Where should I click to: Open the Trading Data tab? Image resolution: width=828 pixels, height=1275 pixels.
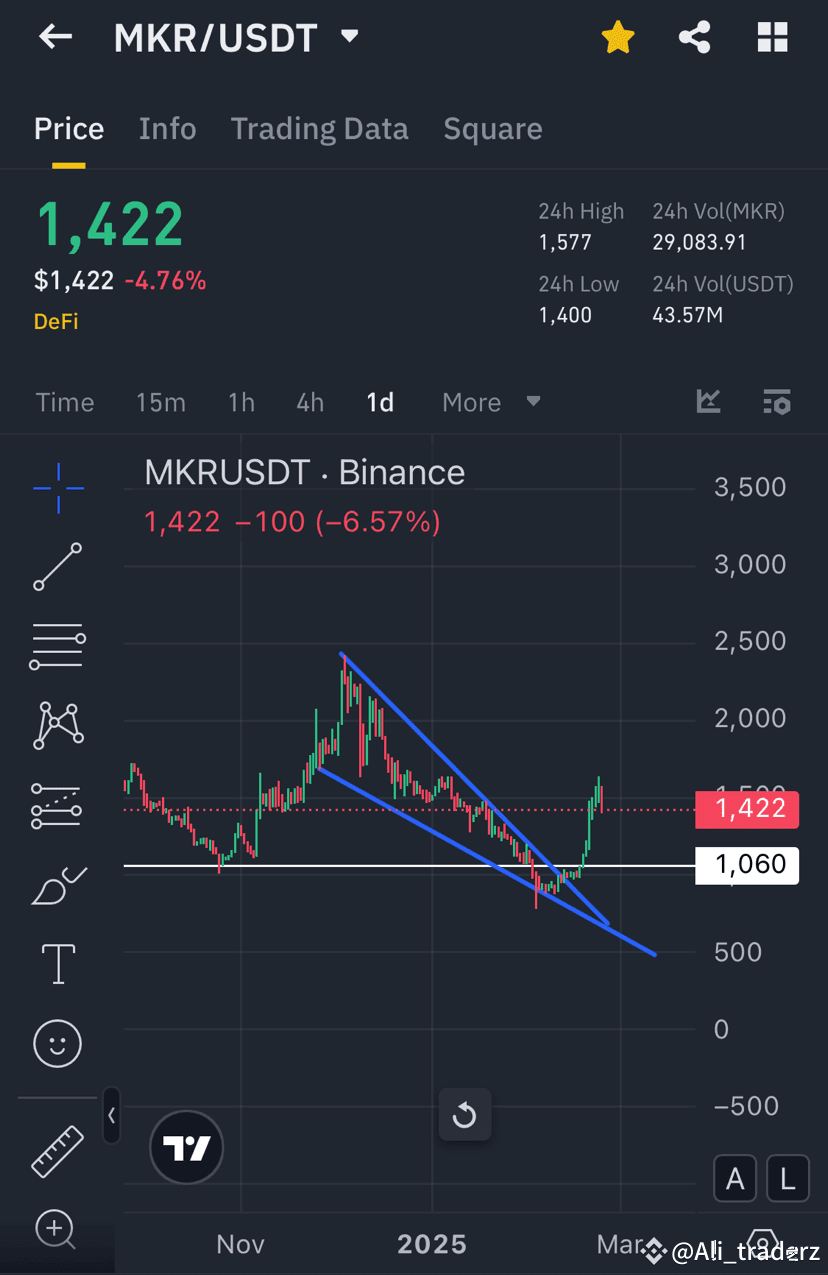320,129
